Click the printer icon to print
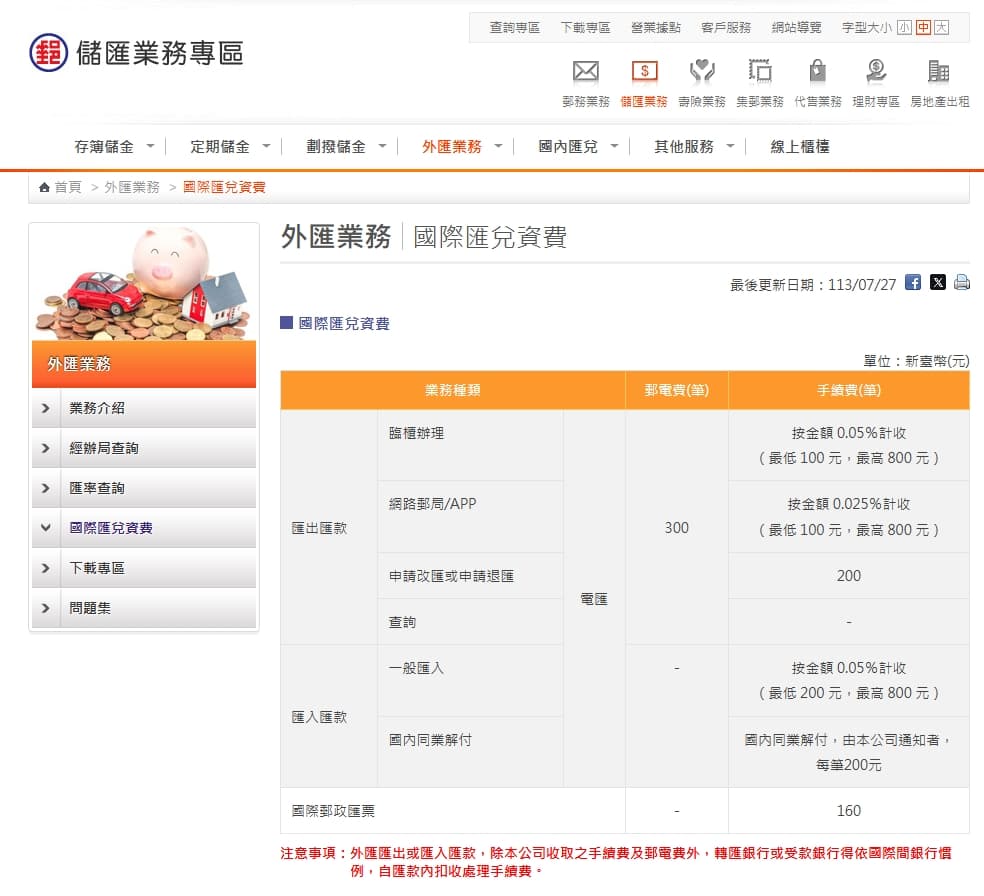Image resolution: width=984 pixels, height=896 pixels. pos(961,282)
